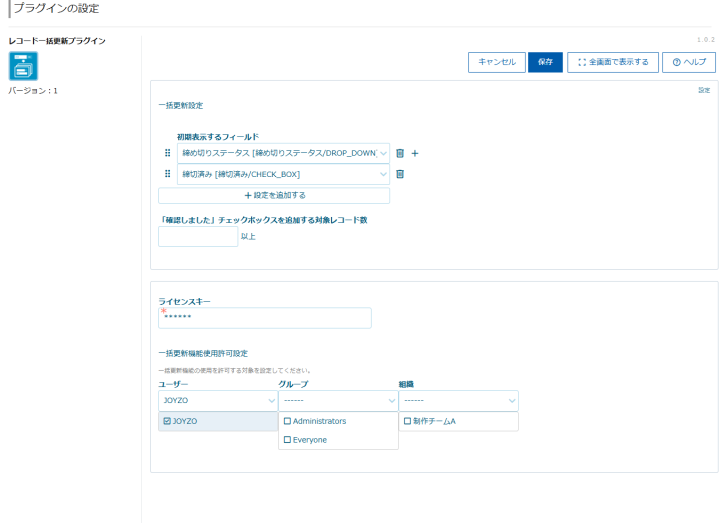Enable the Everyone group checkbox

tap(288, 439)
